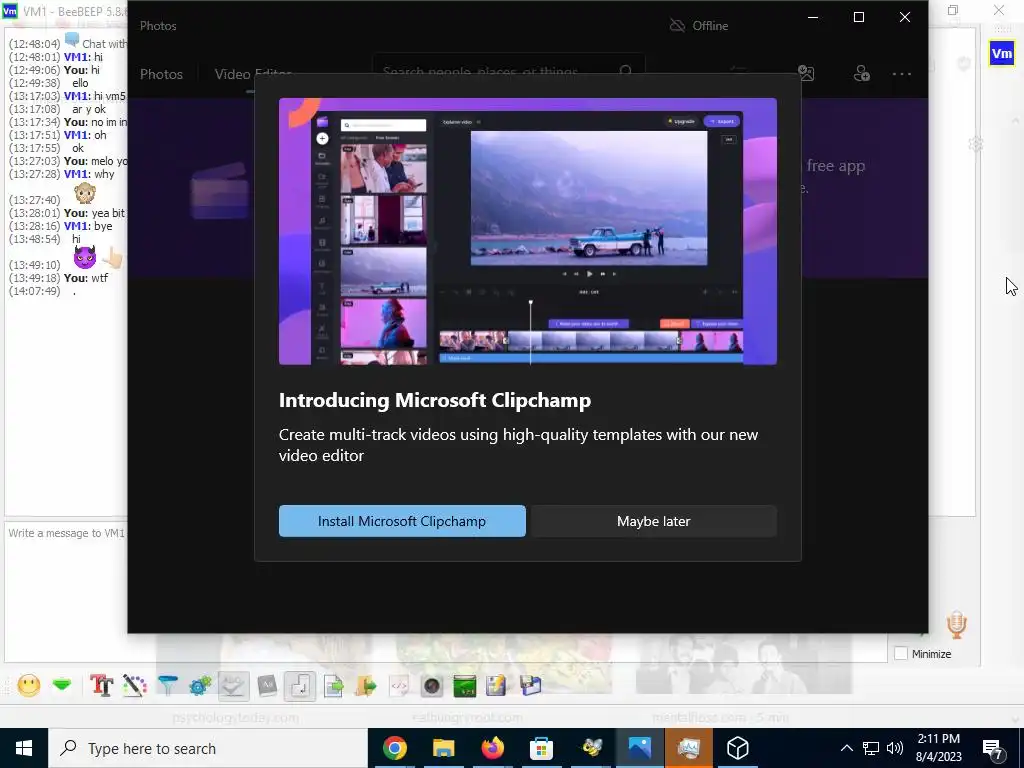The width and height of the screenshot is (1024, 768).
Task: Click the Clipchamp preview image in the dialog
Action: 528,231
